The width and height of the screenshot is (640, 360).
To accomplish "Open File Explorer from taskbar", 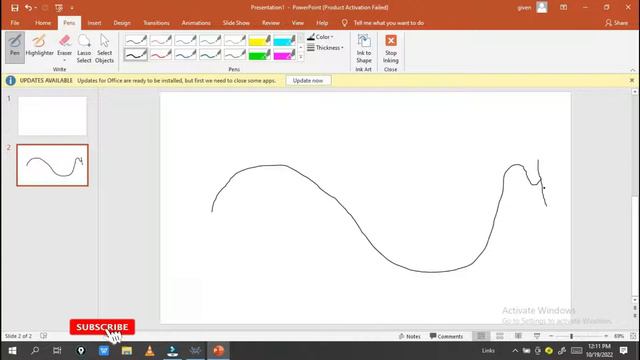I will (x=127, y=351).
